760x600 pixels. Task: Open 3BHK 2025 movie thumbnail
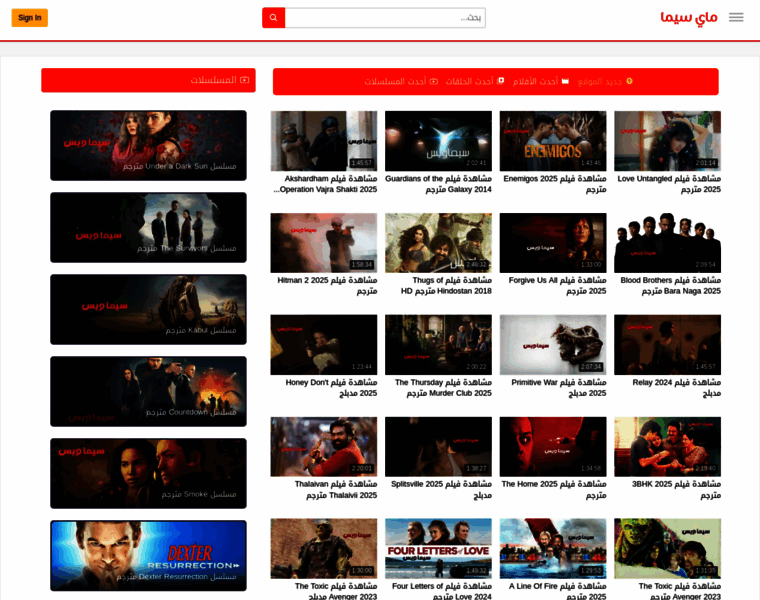coord(667,447)
